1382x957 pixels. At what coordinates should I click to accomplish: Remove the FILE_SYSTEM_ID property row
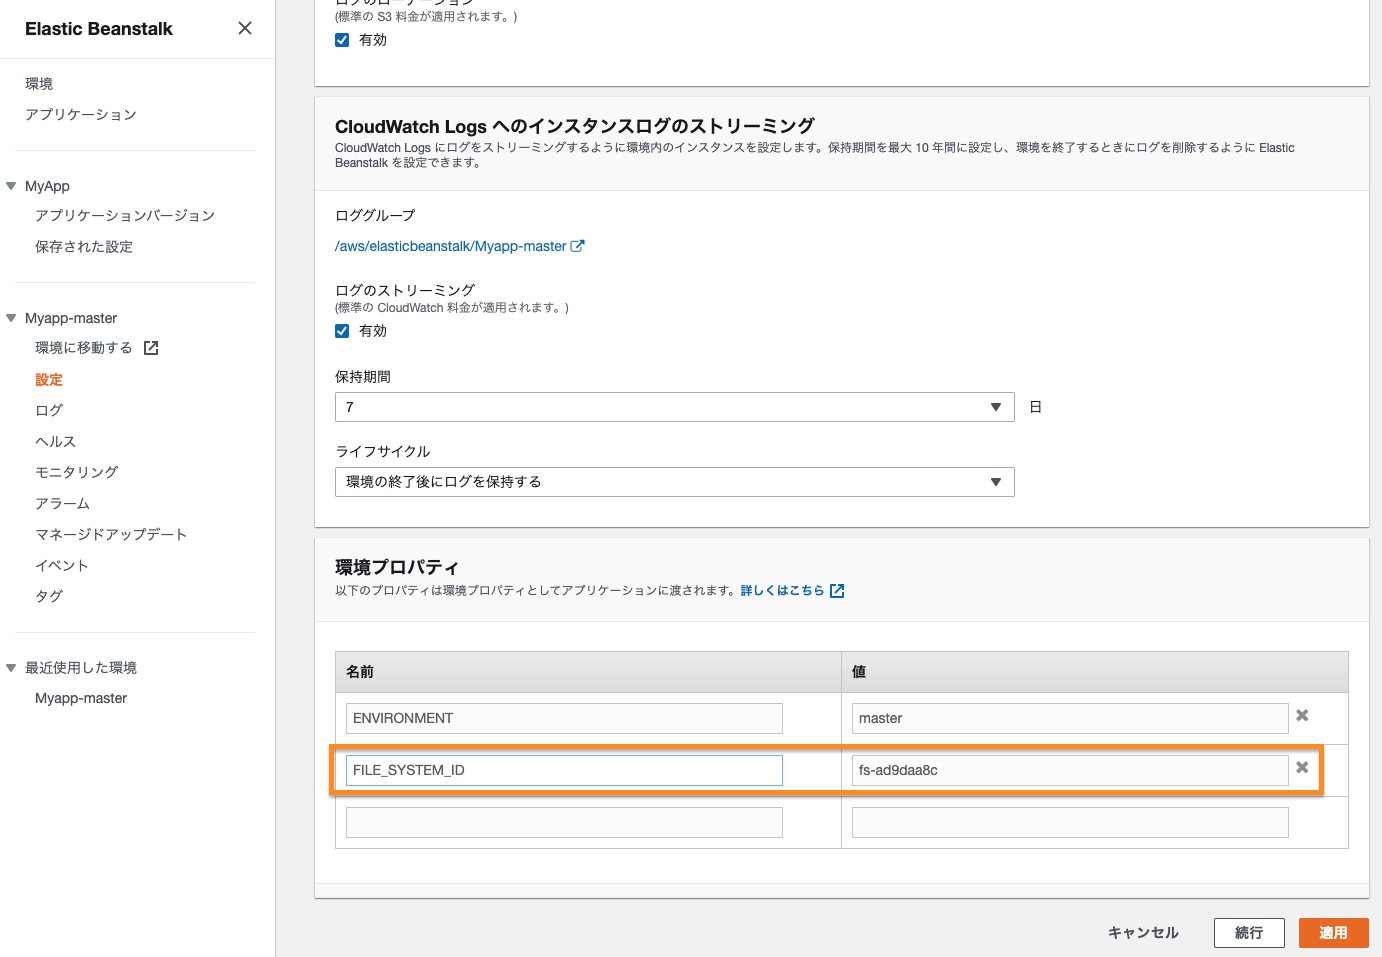[x=1302, y=768]
